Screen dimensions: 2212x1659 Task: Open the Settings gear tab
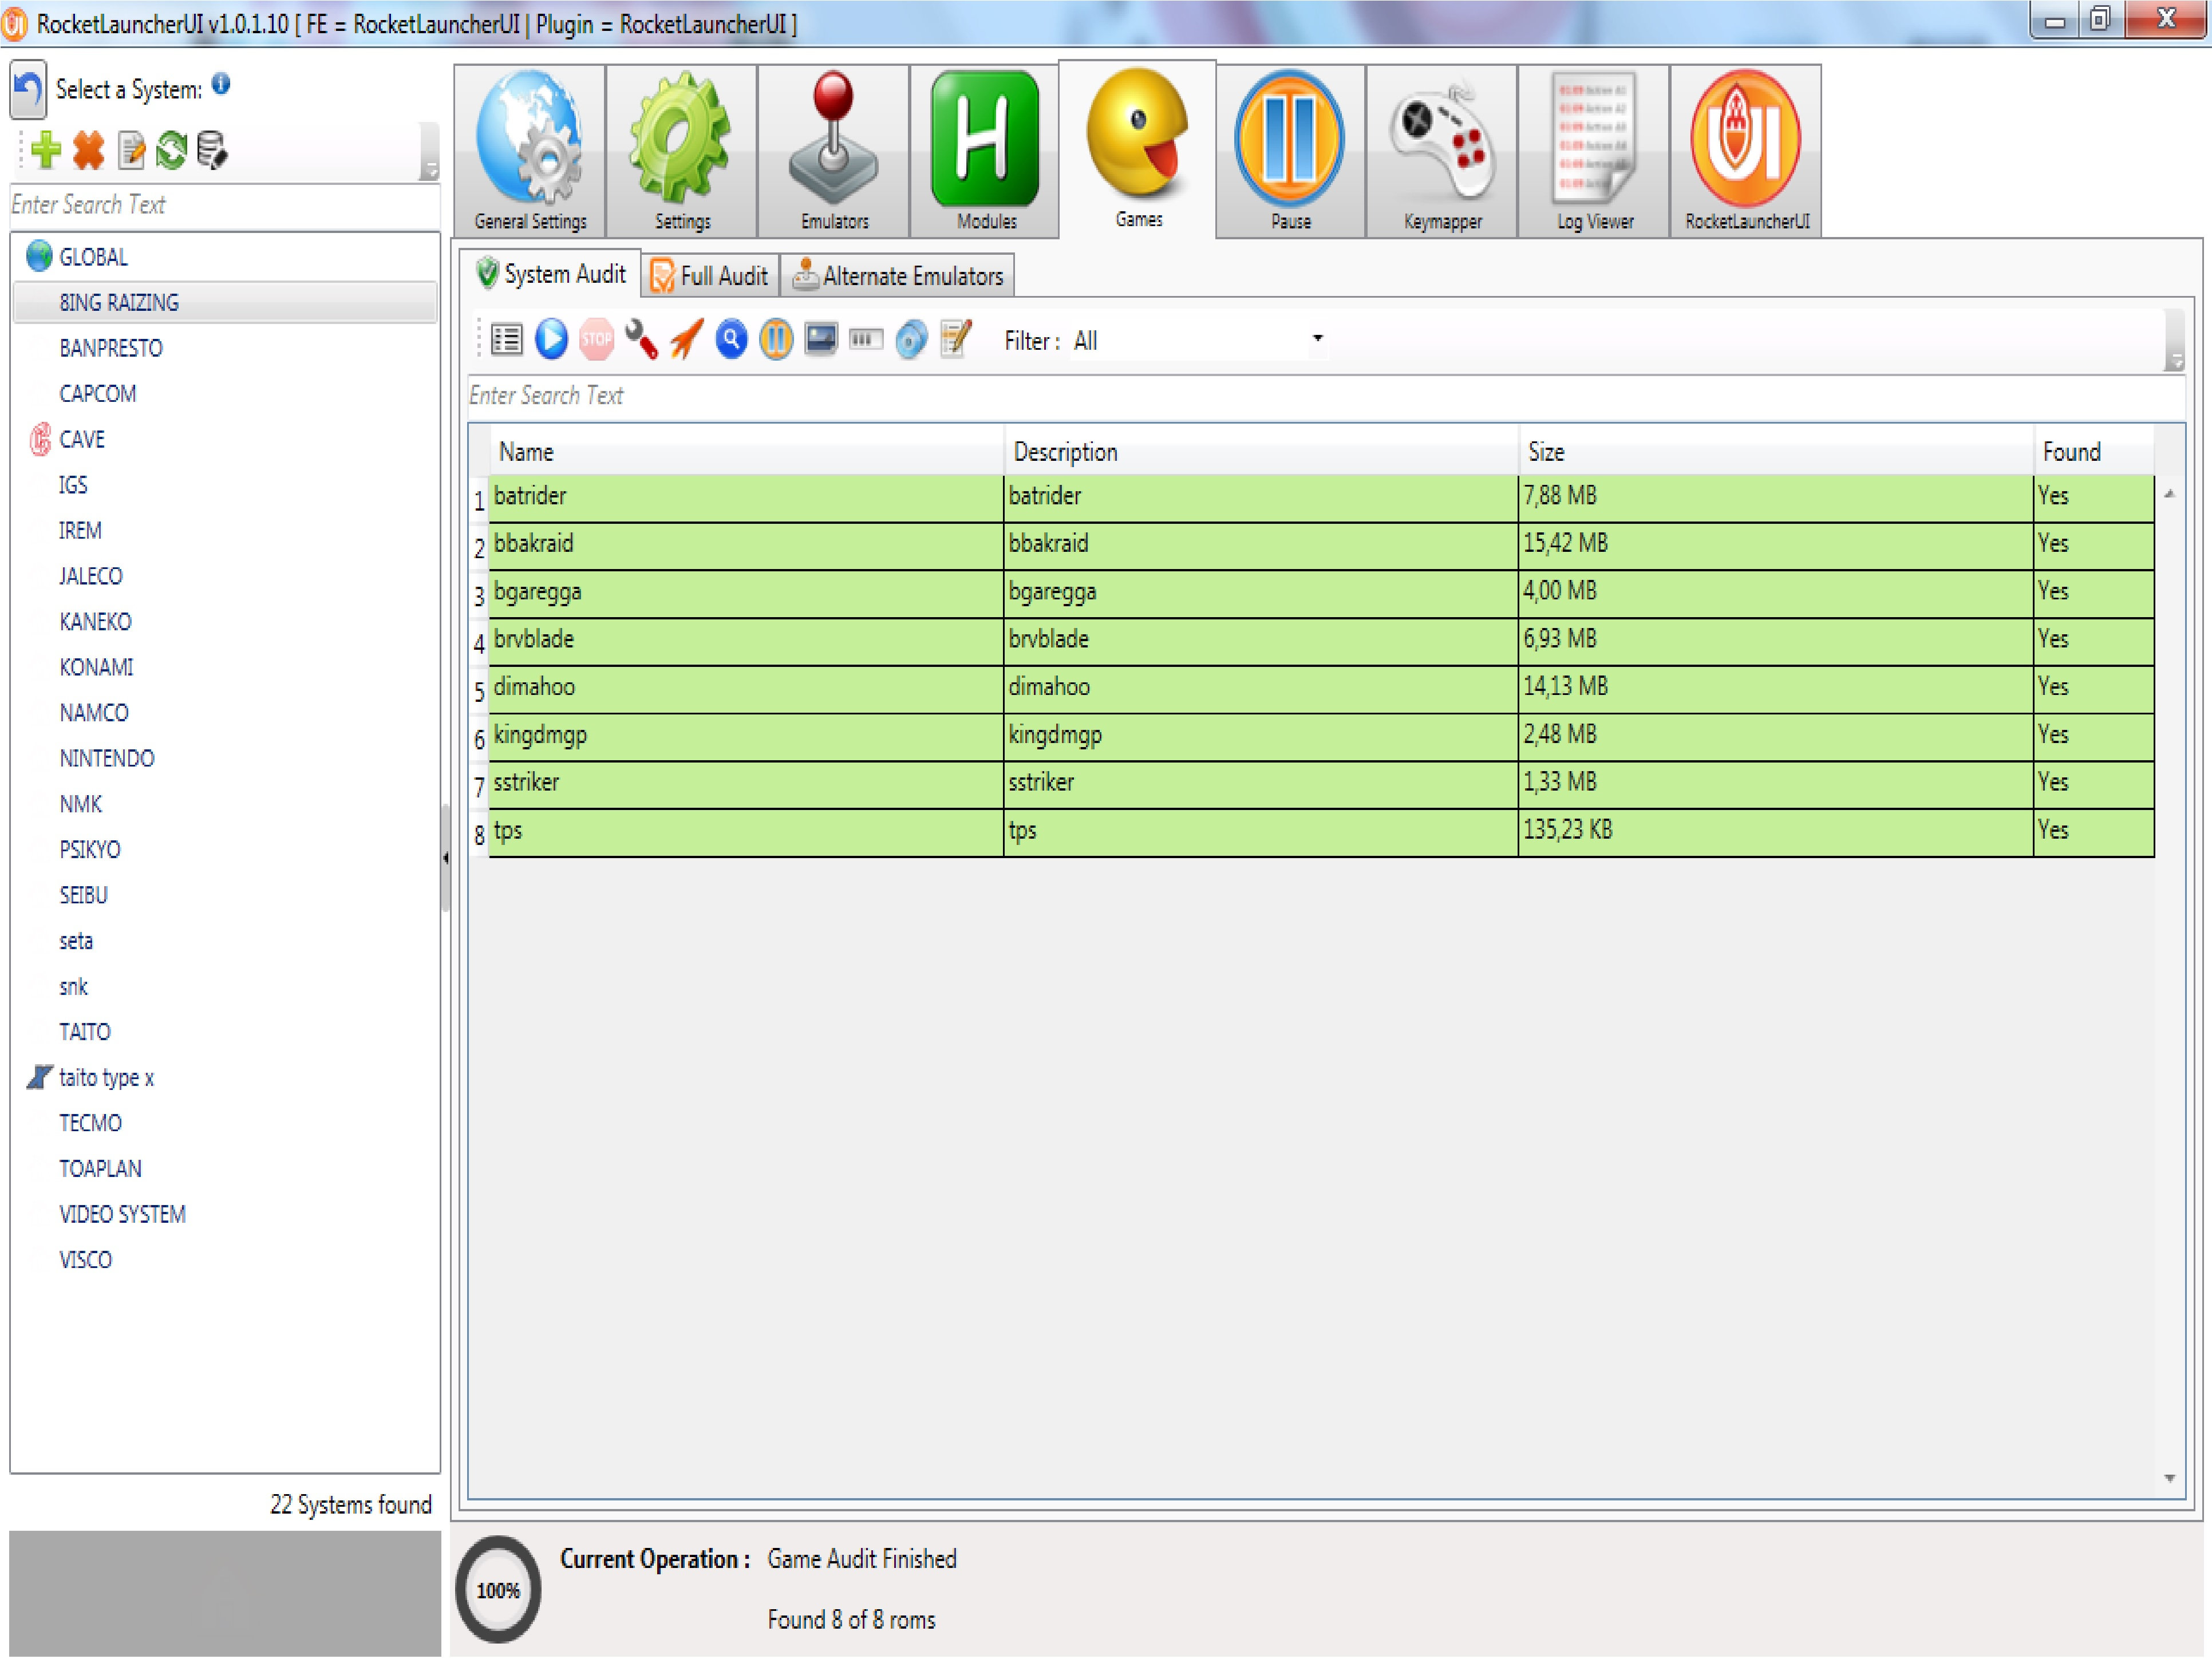(x=682, y=152)
